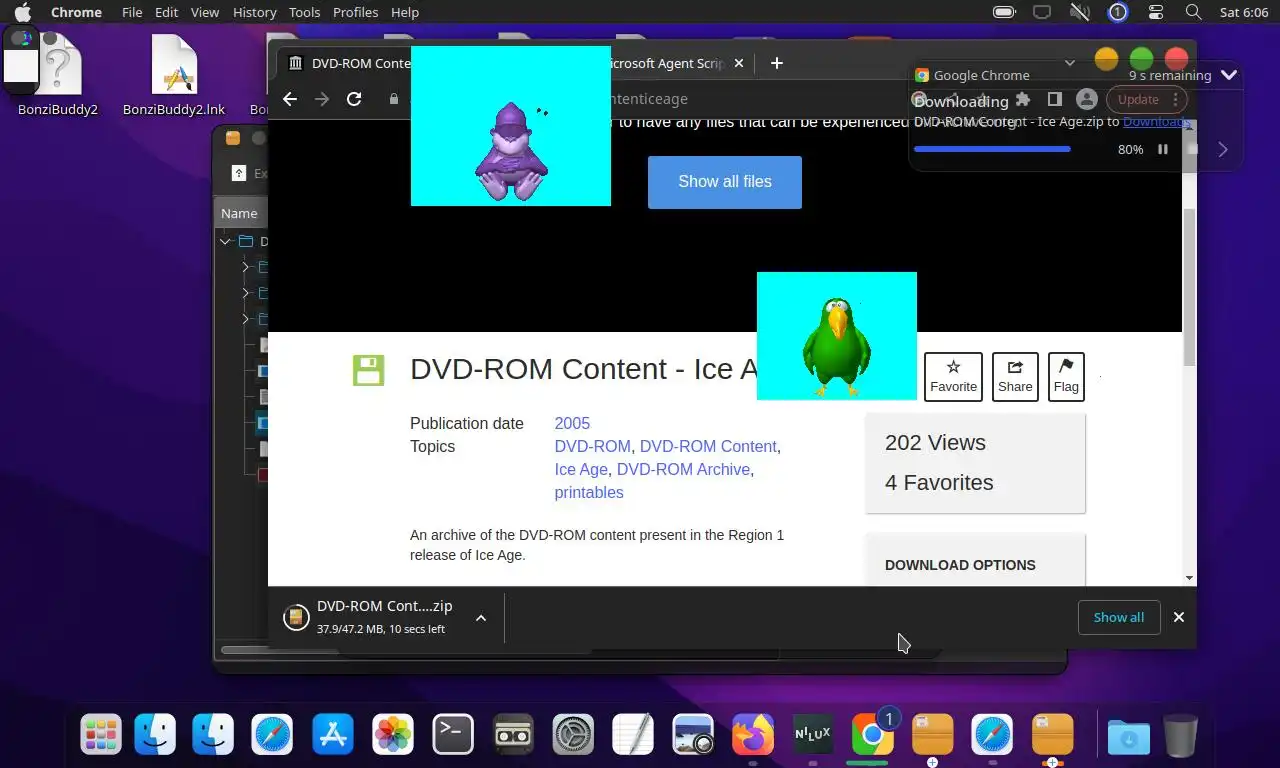Collapse the download notification chevron
The height and width of the screenshot is (768, 1280).
click(1229, 75)
